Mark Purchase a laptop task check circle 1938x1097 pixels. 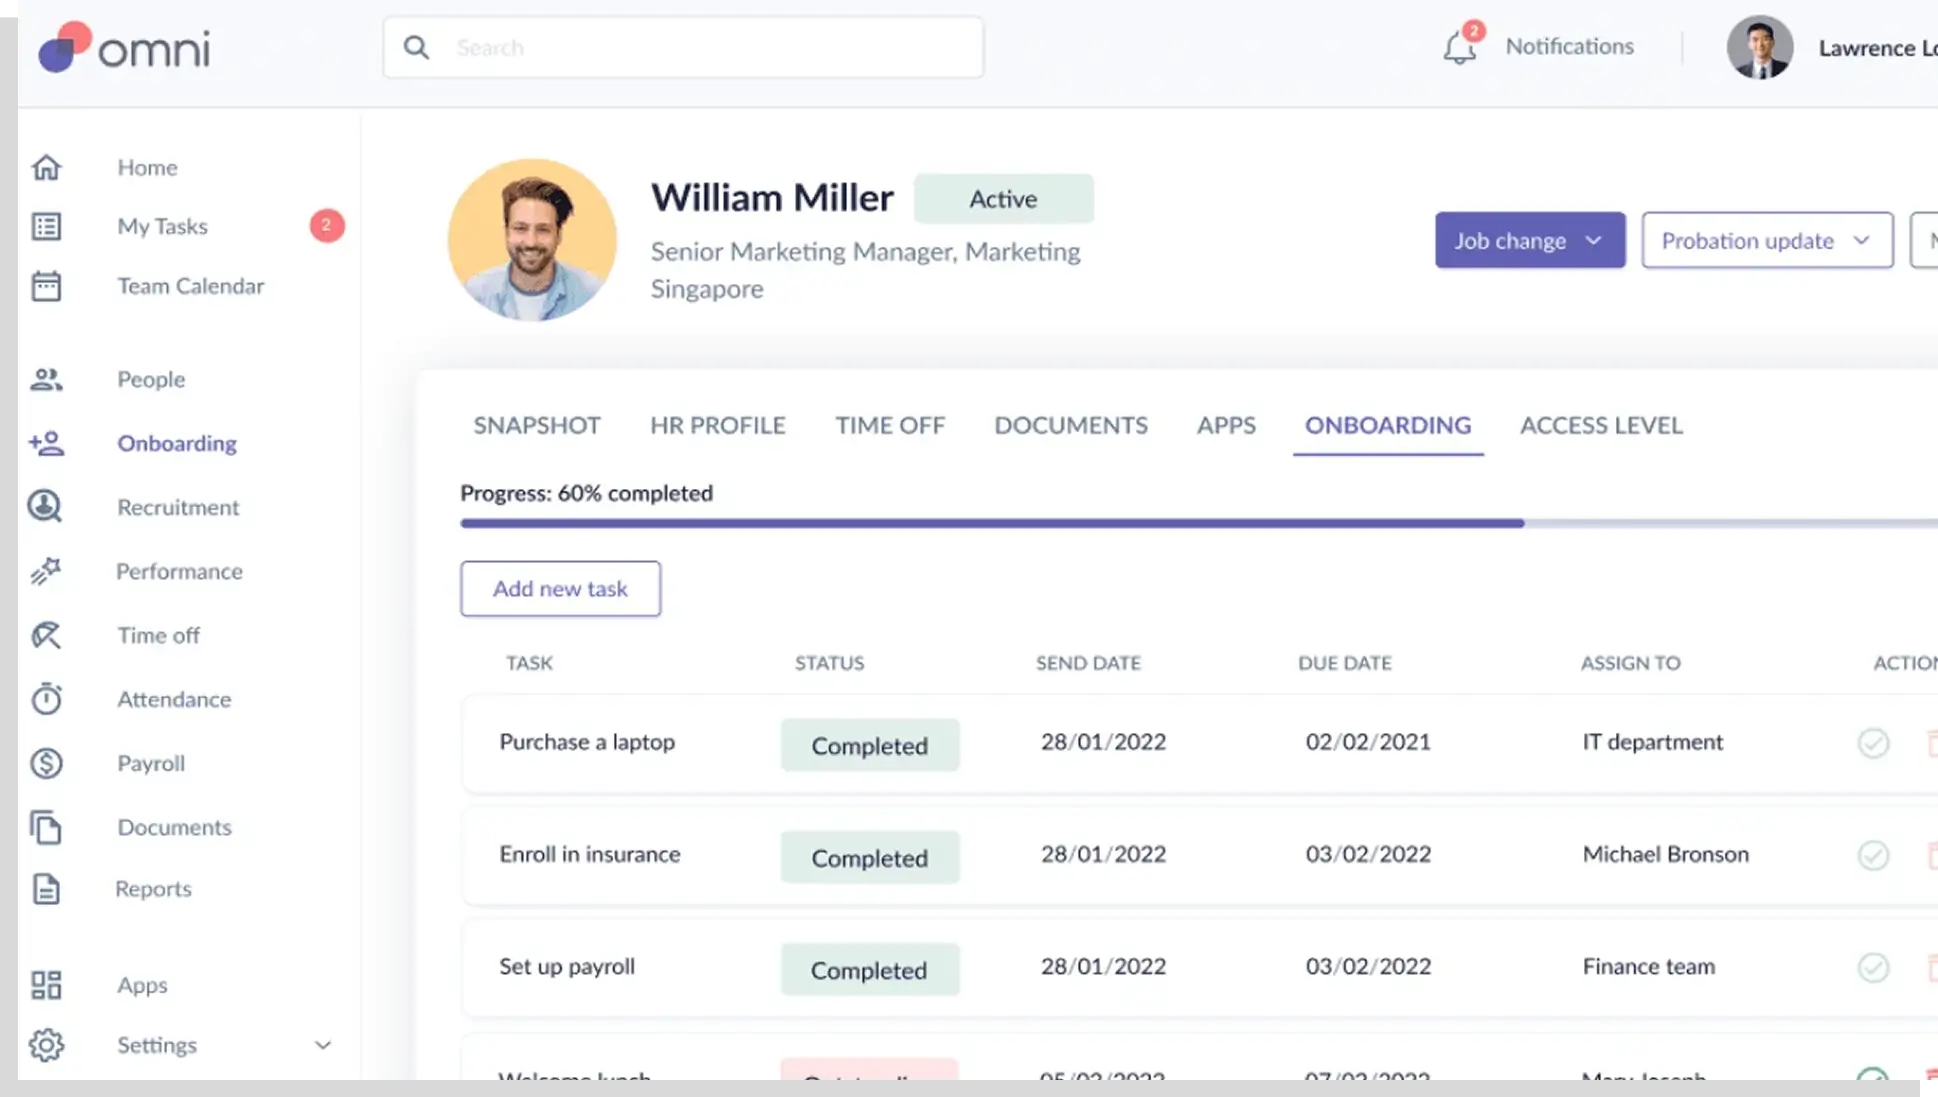[1873, 743]
